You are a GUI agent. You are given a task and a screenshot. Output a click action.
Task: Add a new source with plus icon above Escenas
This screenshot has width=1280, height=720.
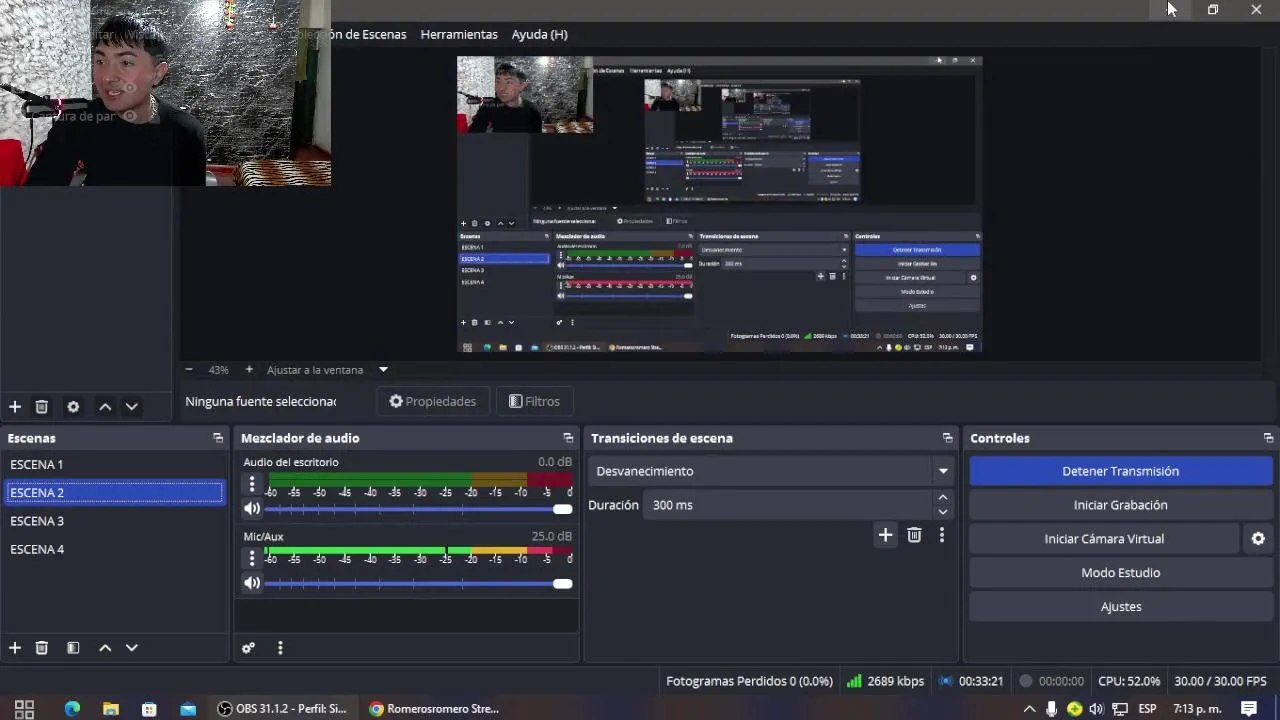coord(15,407)
